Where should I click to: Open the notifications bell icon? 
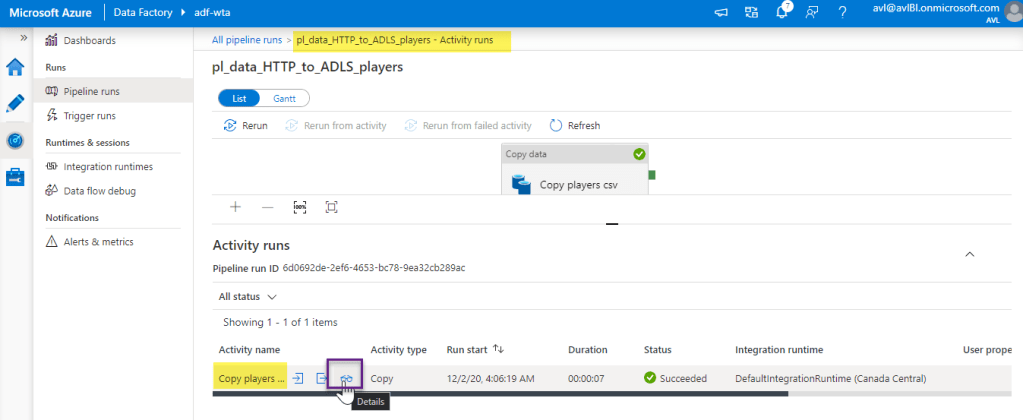(783, 12)
